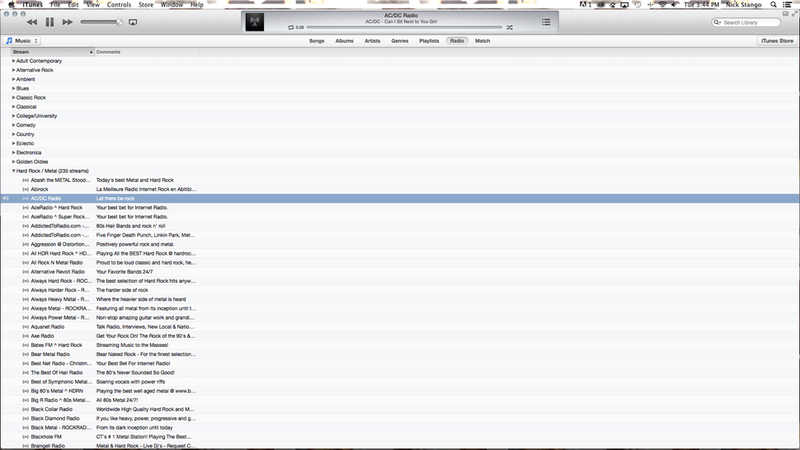The width and height of the screenshot is (800, 450).
Task: Collapse the Hard Rock / Metal category
Action: 14,171
